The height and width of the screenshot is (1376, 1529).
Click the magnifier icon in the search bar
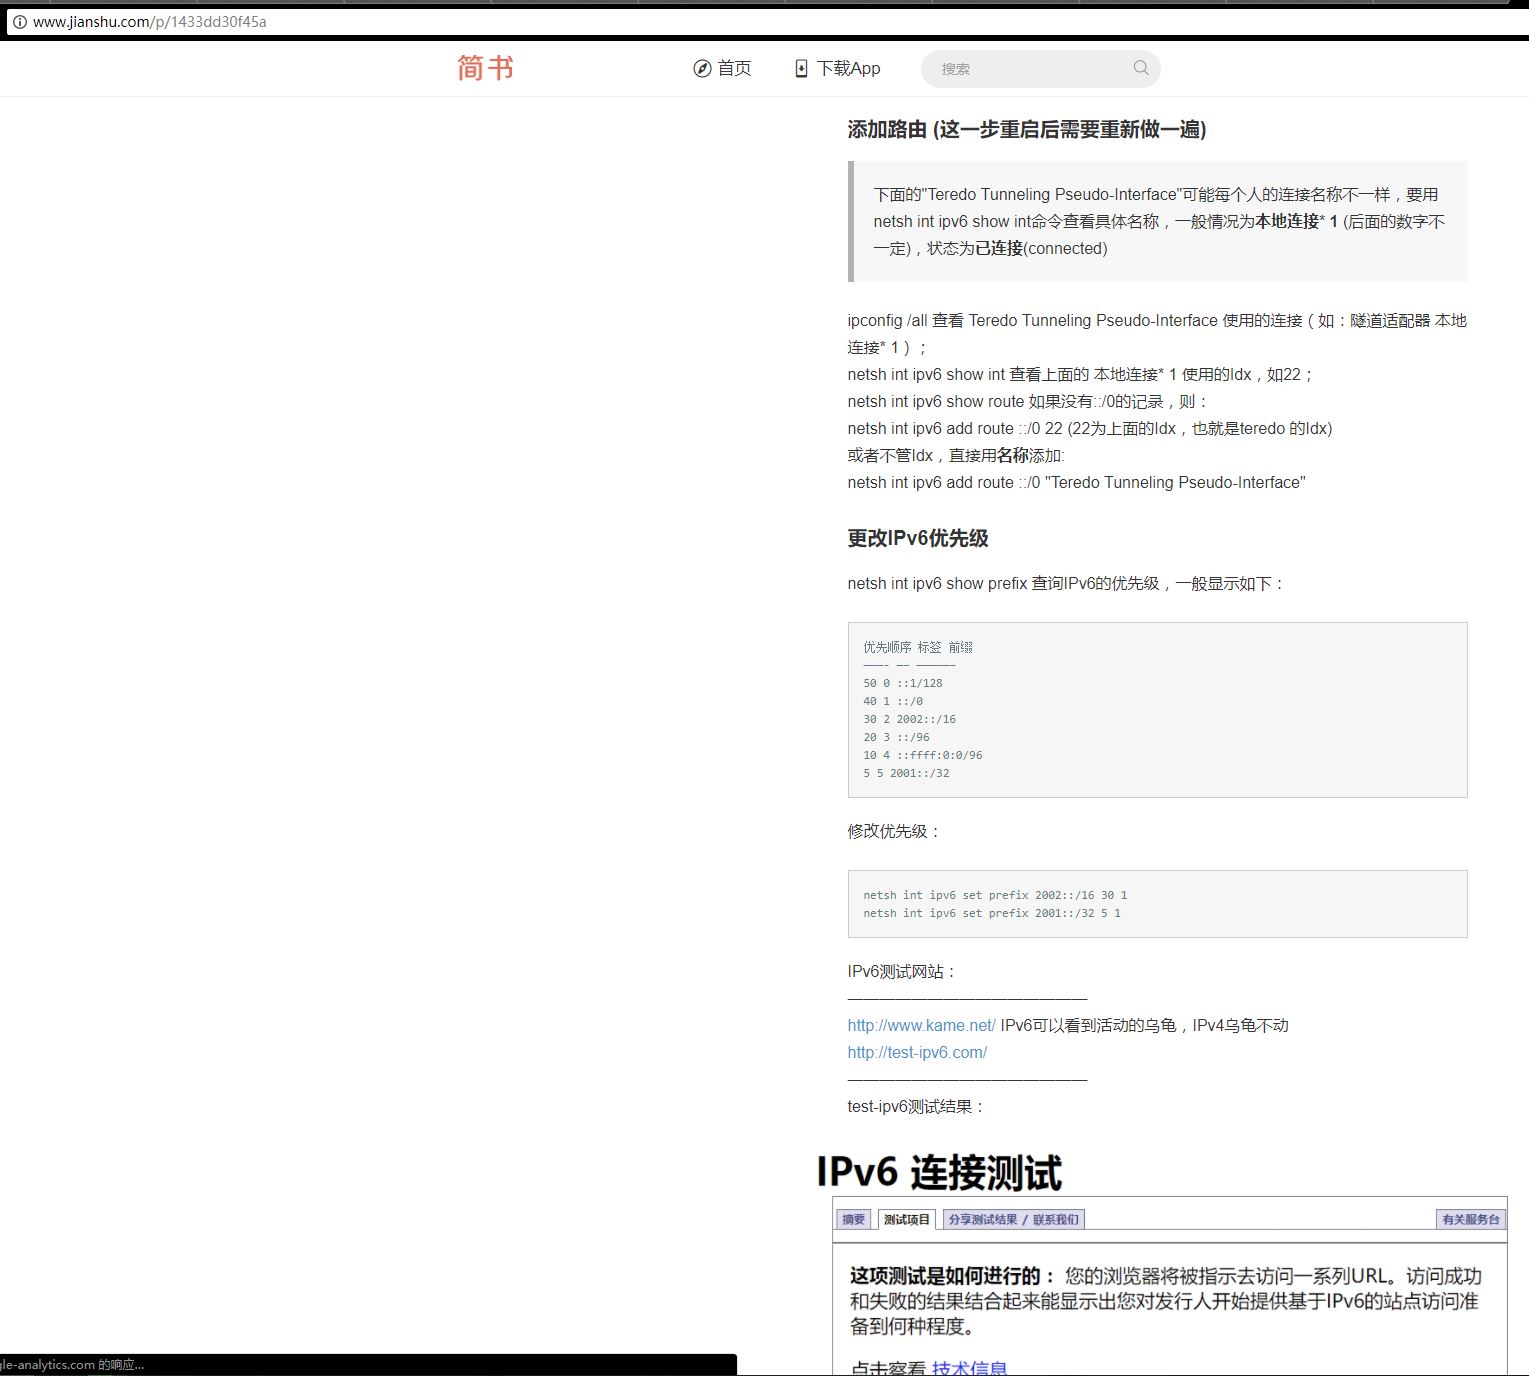[x=1140, y=68]
